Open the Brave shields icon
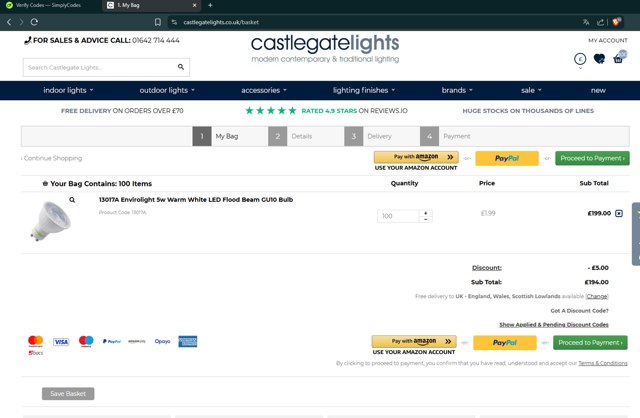This screenshot has width=640, height=418. 616,22
